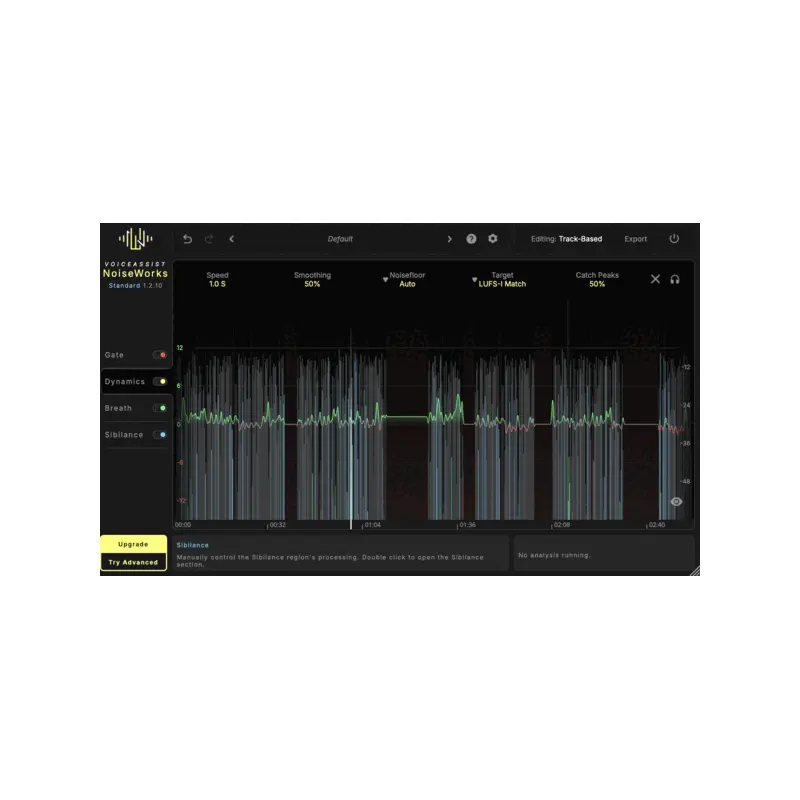Click the 'No analysis running.' status text
Image resolution: width=800 pixels, height=800 pixels.
coord(554,555)
